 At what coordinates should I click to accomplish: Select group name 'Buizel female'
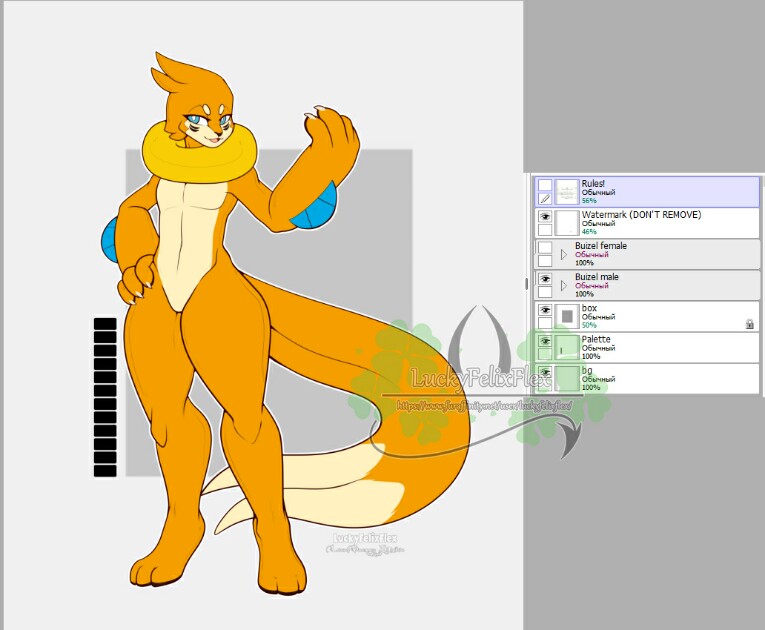[x=601, y=246]
